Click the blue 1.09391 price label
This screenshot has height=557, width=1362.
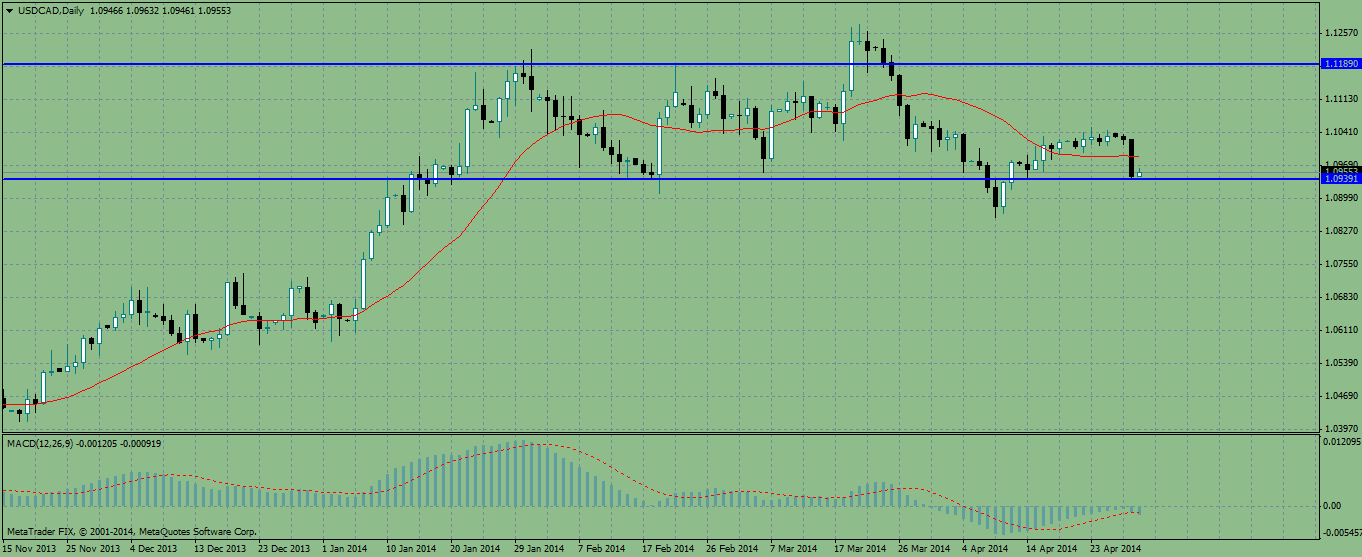1340,180
